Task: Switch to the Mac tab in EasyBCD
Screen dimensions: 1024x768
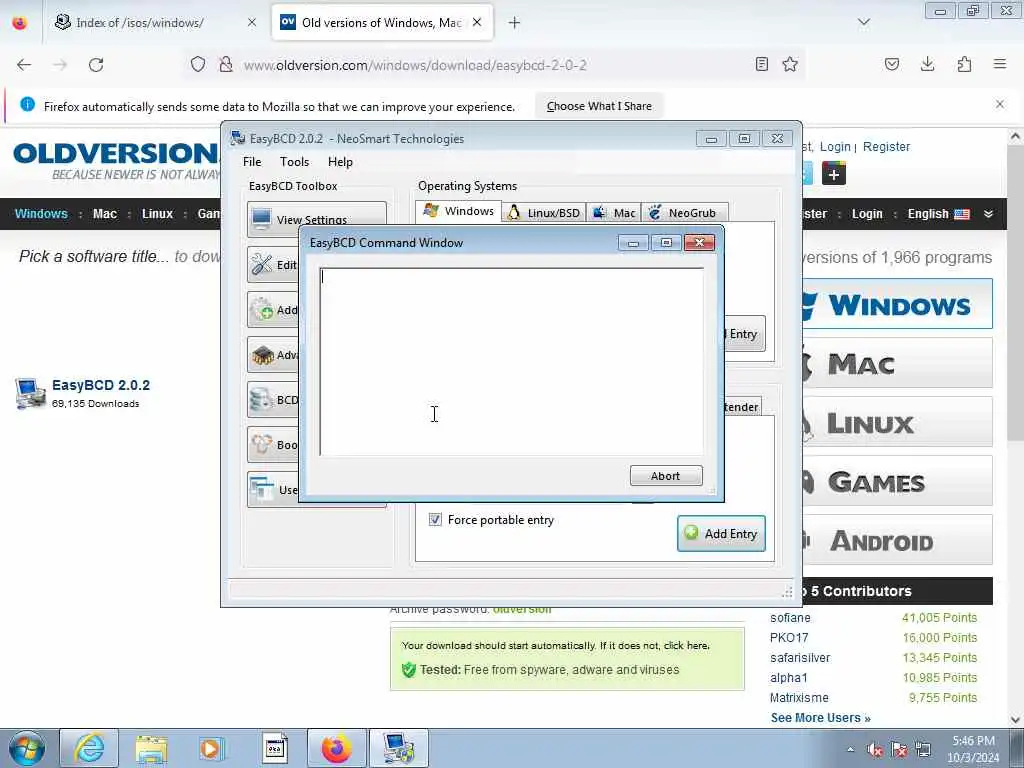Action: (x=615, y=213)
